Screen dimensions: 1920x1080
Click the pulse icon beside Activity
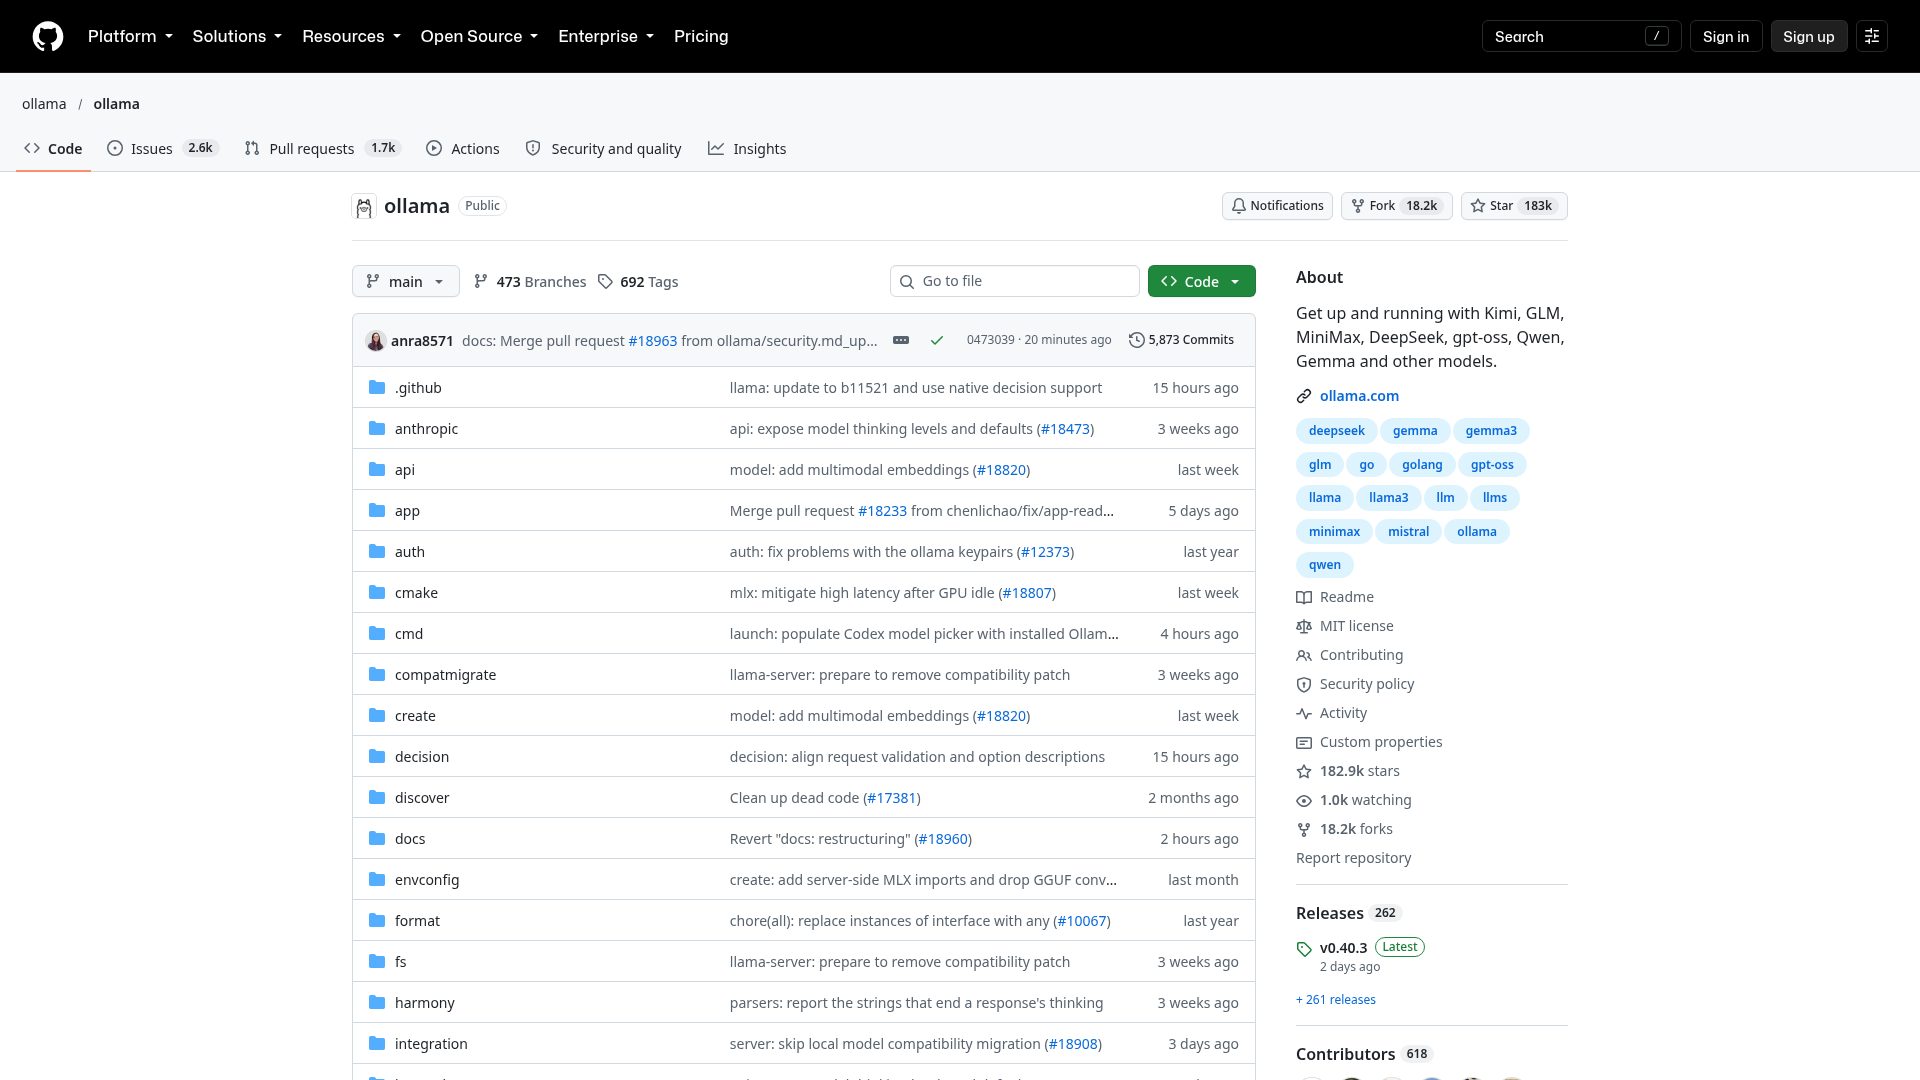(x=1304, y=713)
